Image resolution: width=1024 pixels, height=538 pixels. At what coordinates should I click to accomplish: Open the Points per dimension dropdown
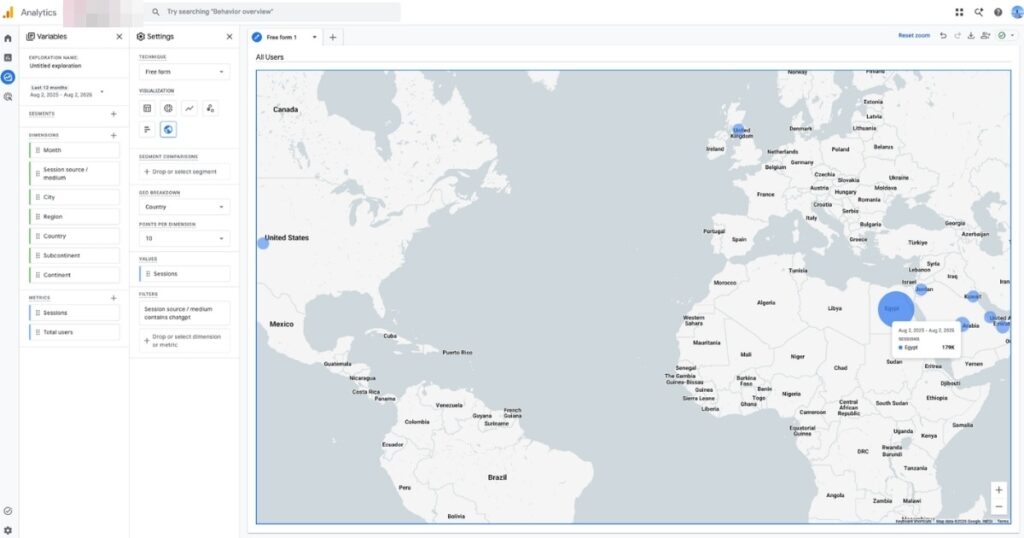(x=184, y=238)
